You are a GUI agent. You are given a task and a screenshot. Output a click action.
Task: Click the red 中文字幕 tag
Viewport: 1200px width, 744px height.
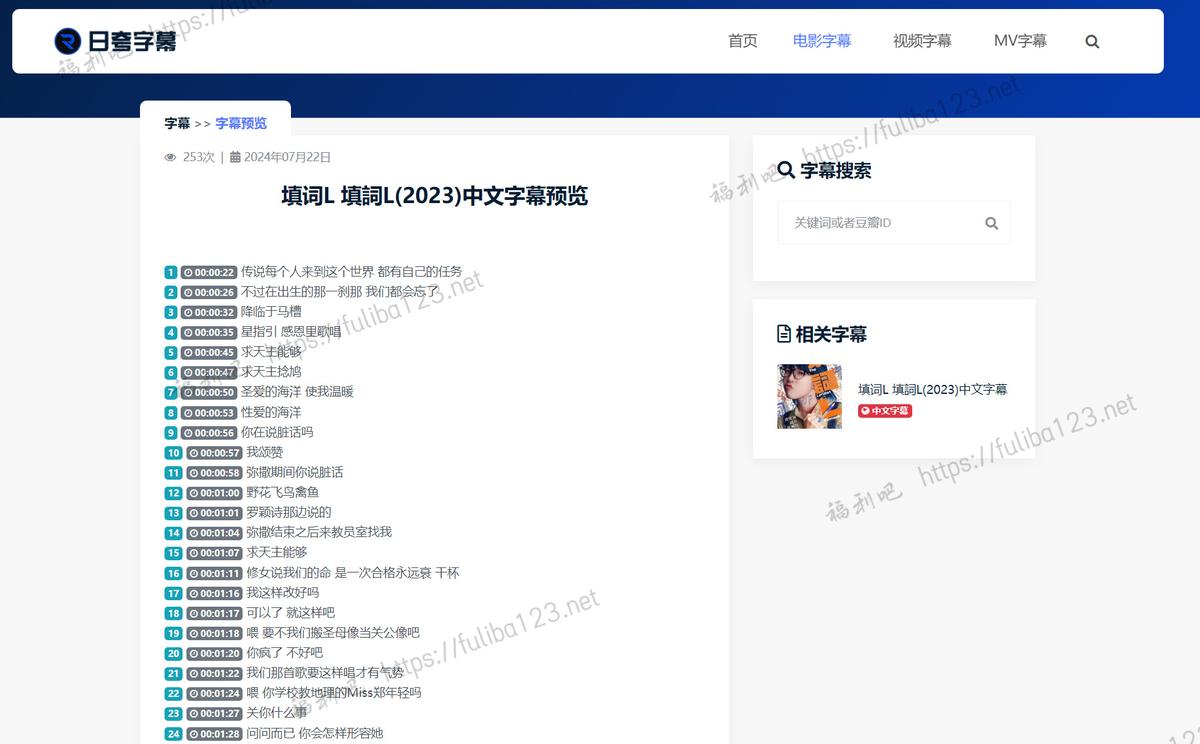(x=885, y=411)
